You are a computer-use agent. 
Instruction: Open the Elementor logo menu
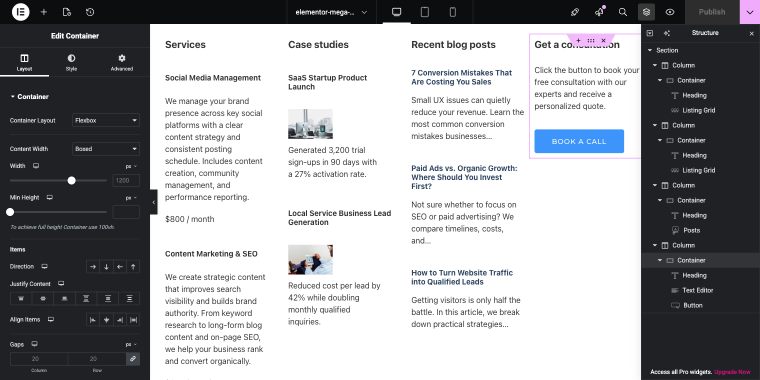tap(21, 12)
